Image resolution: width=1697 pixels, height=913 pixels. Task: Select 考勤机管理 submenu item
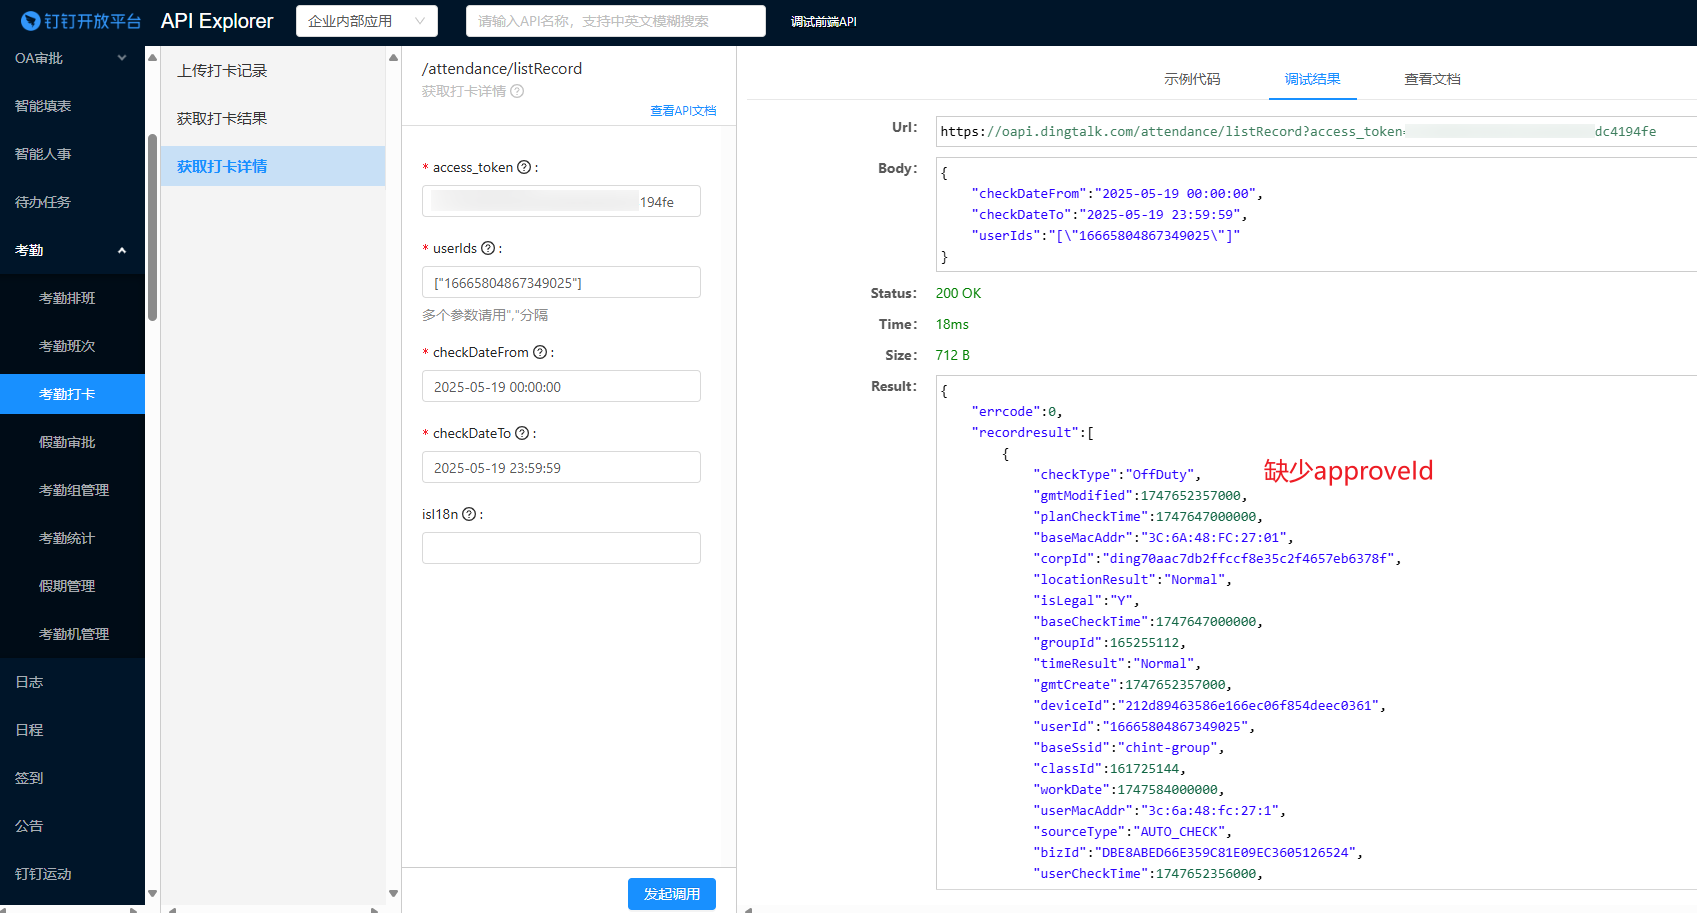point(74,634)
